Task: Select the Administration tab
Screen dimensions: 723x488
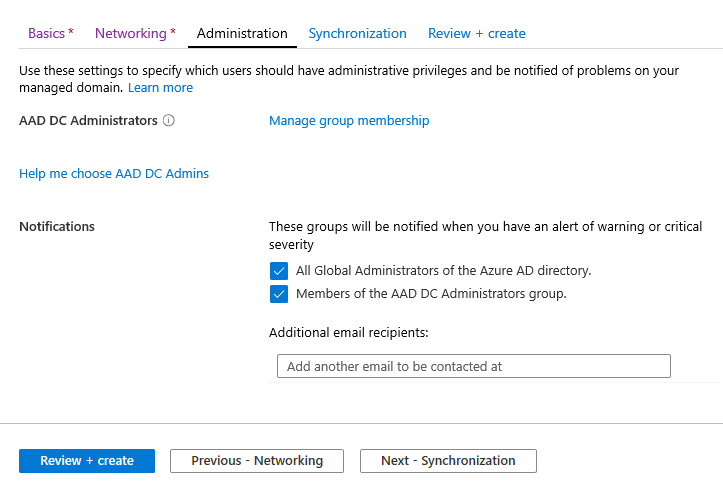Action: tap(242, 33)
